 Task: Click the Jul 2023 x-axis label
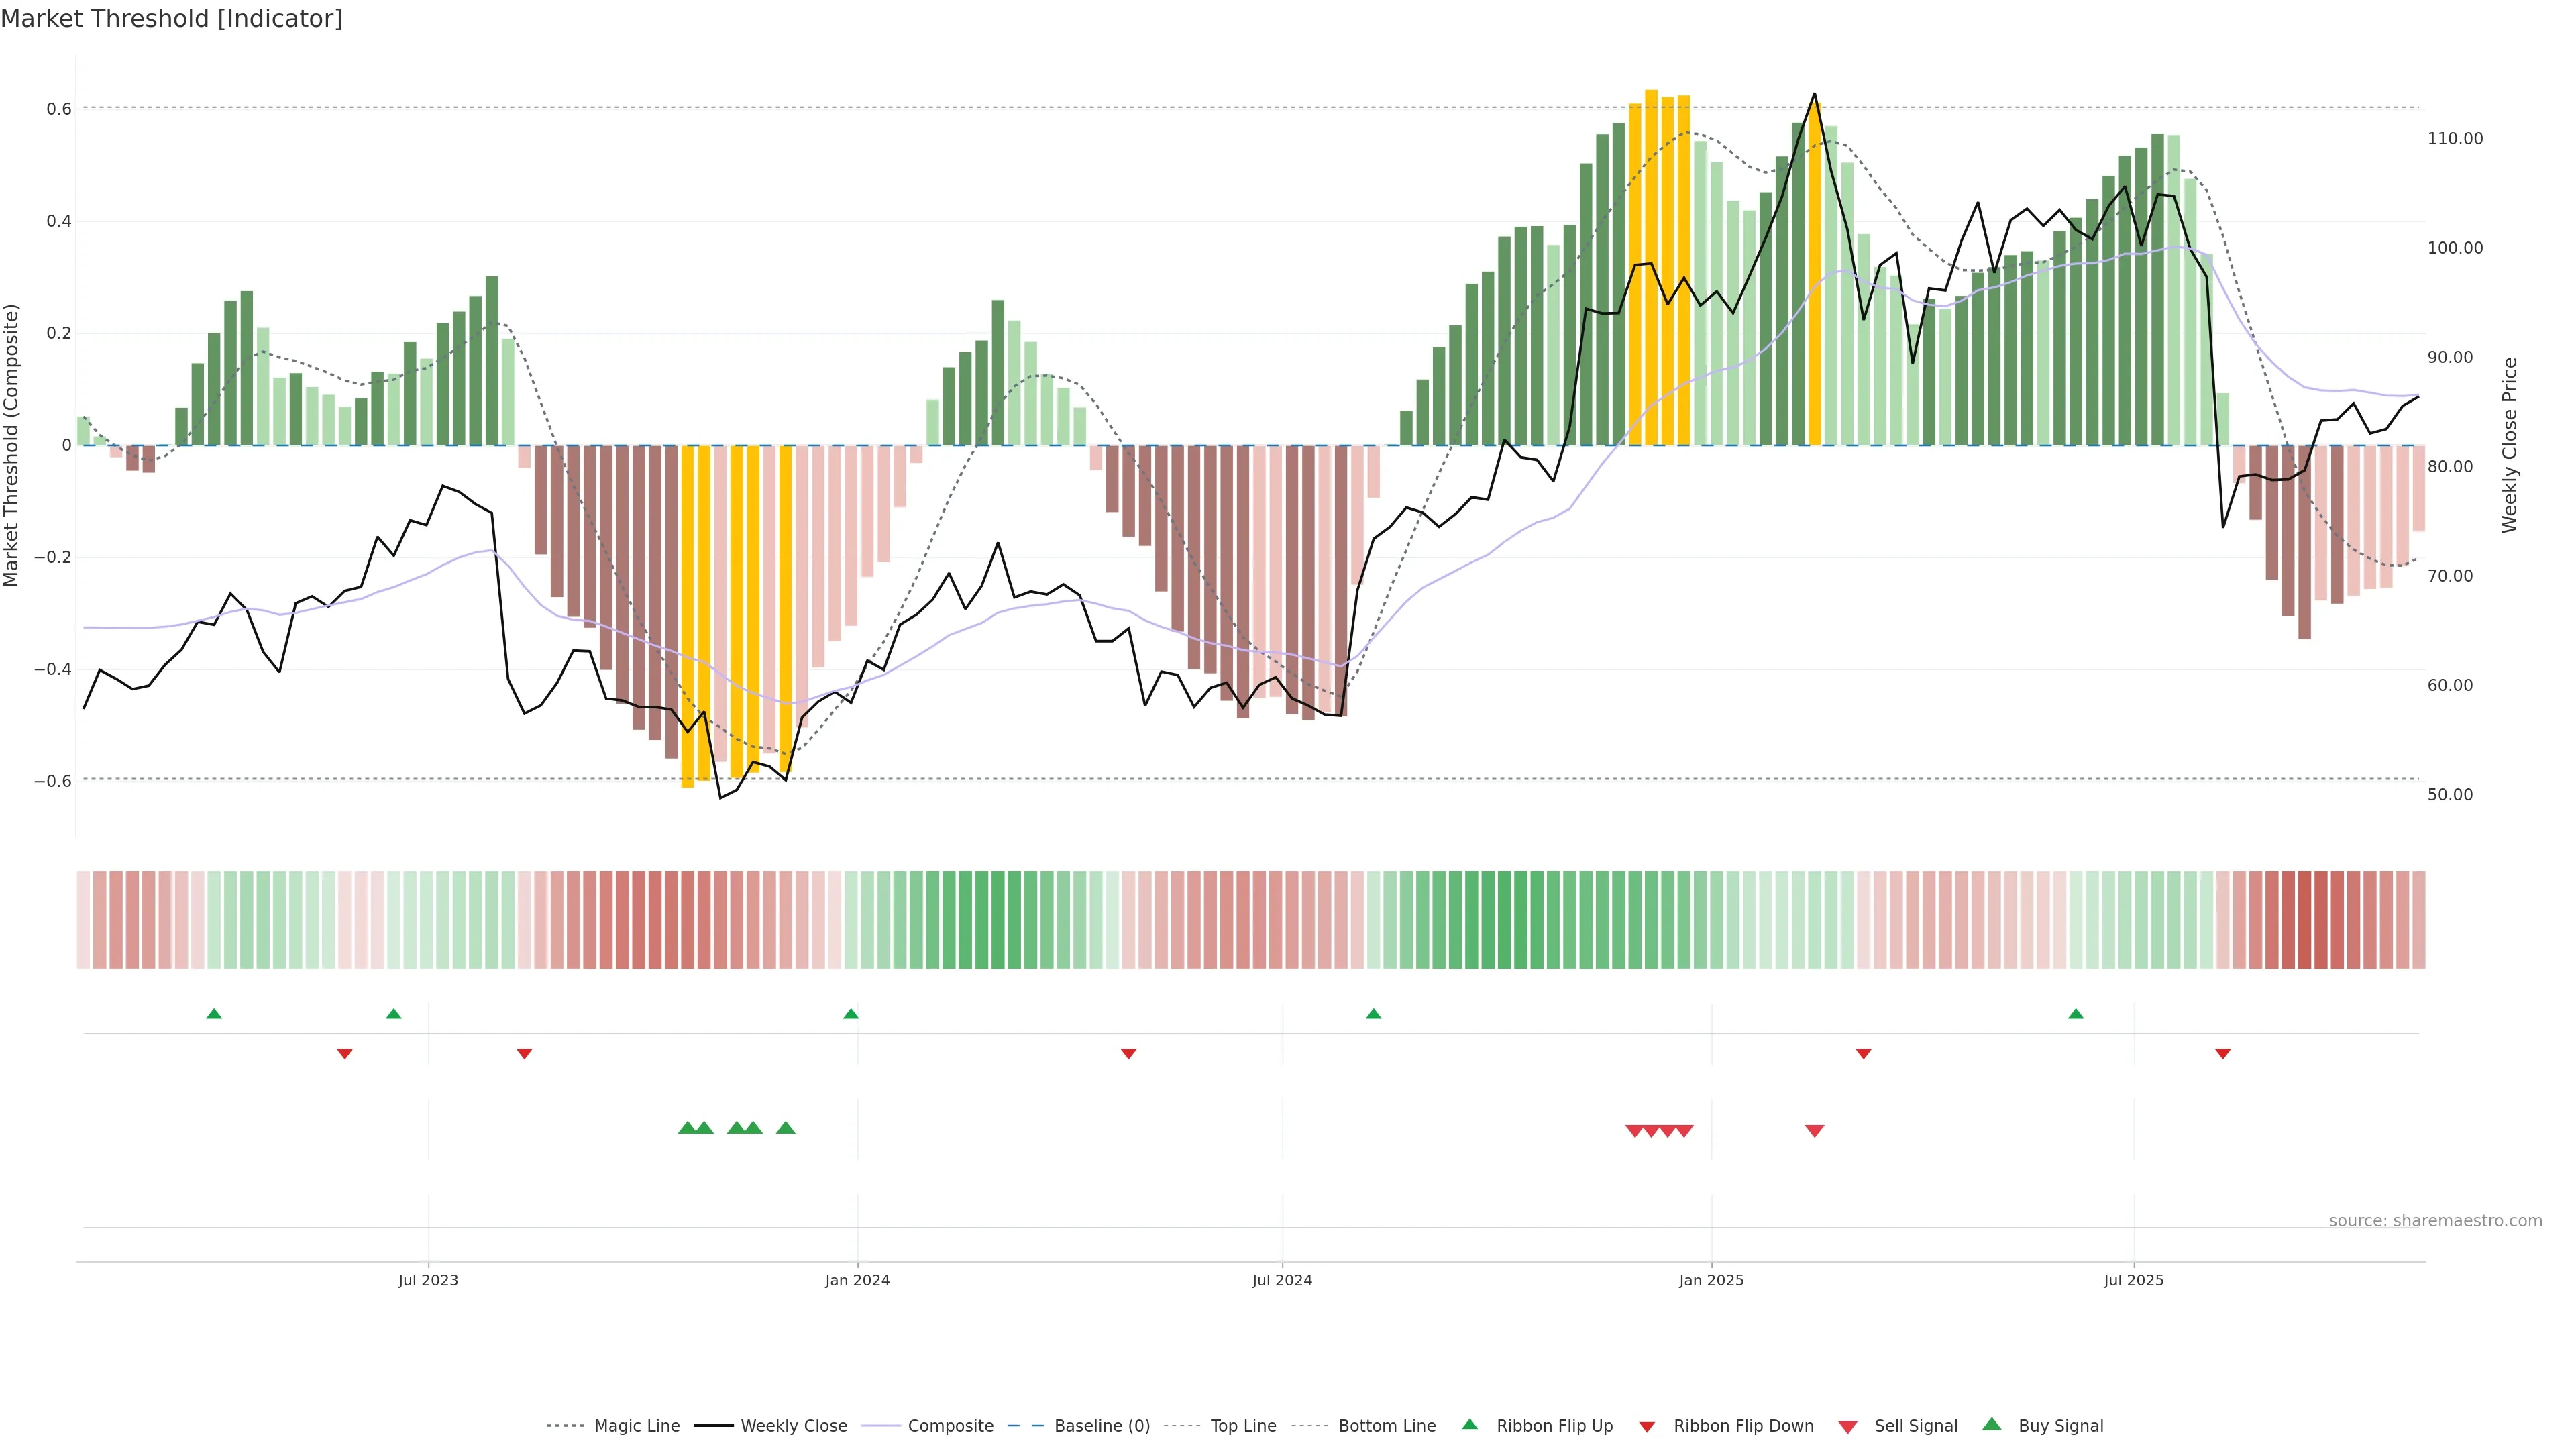428,1280
